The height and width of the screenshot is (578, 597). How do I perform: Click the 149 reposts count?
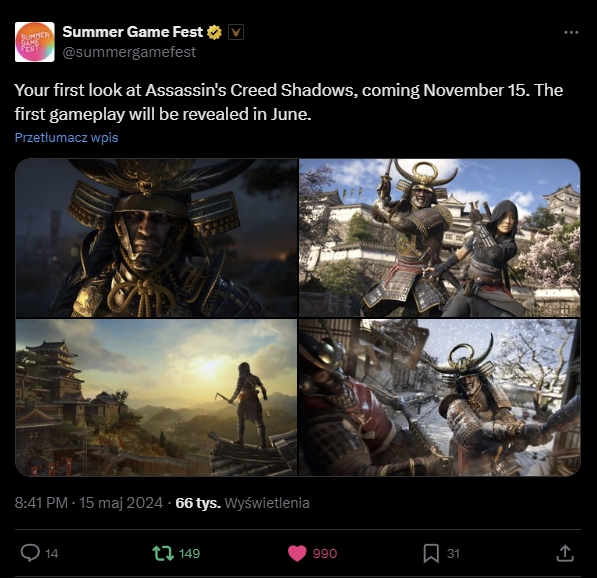[189, 553]
